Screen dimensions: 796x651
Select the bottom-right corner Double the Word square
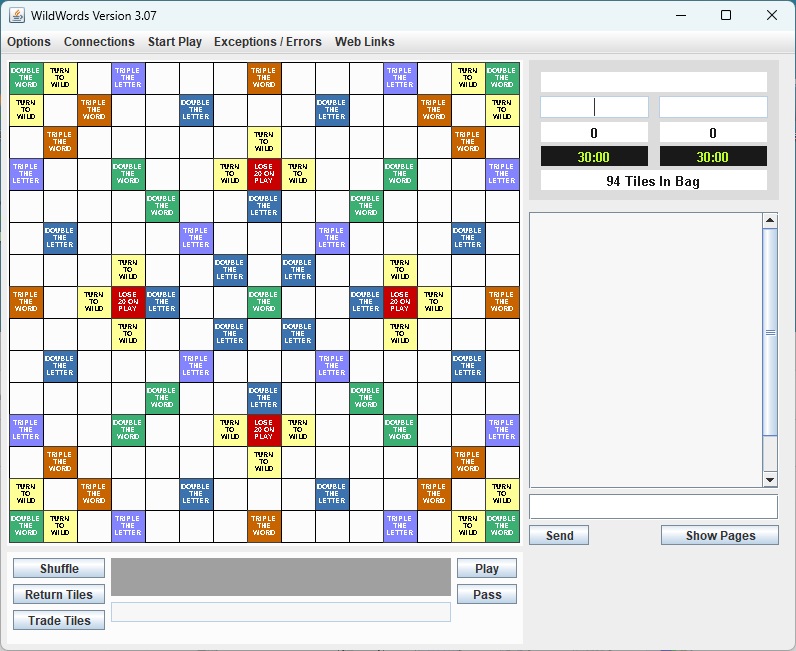pyautogui.click(x=502, y=526)
